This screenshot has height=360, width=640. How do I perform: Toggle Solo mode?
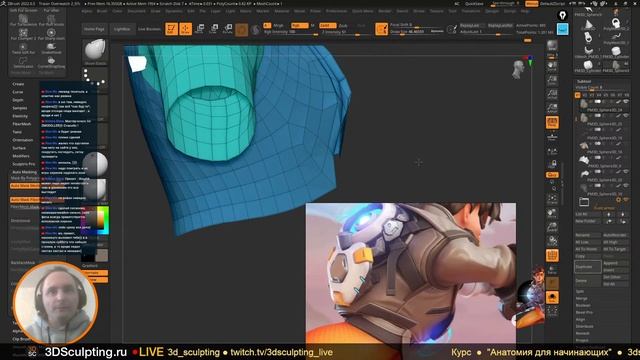point(552,297)
